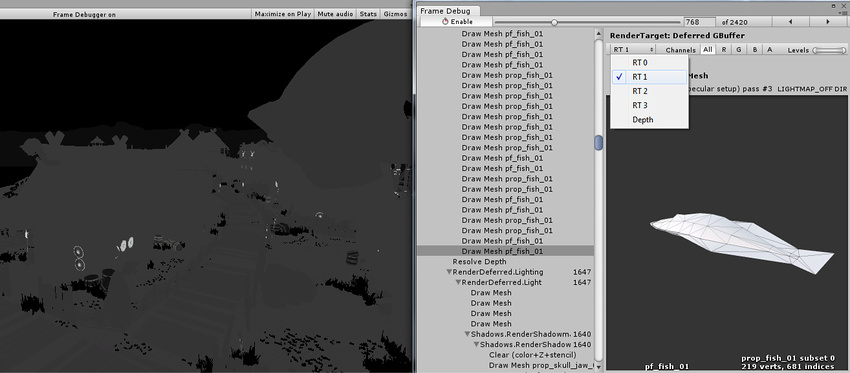850x373 pixels.
Task: Click the Stats button
Action: tap(368, 14)
